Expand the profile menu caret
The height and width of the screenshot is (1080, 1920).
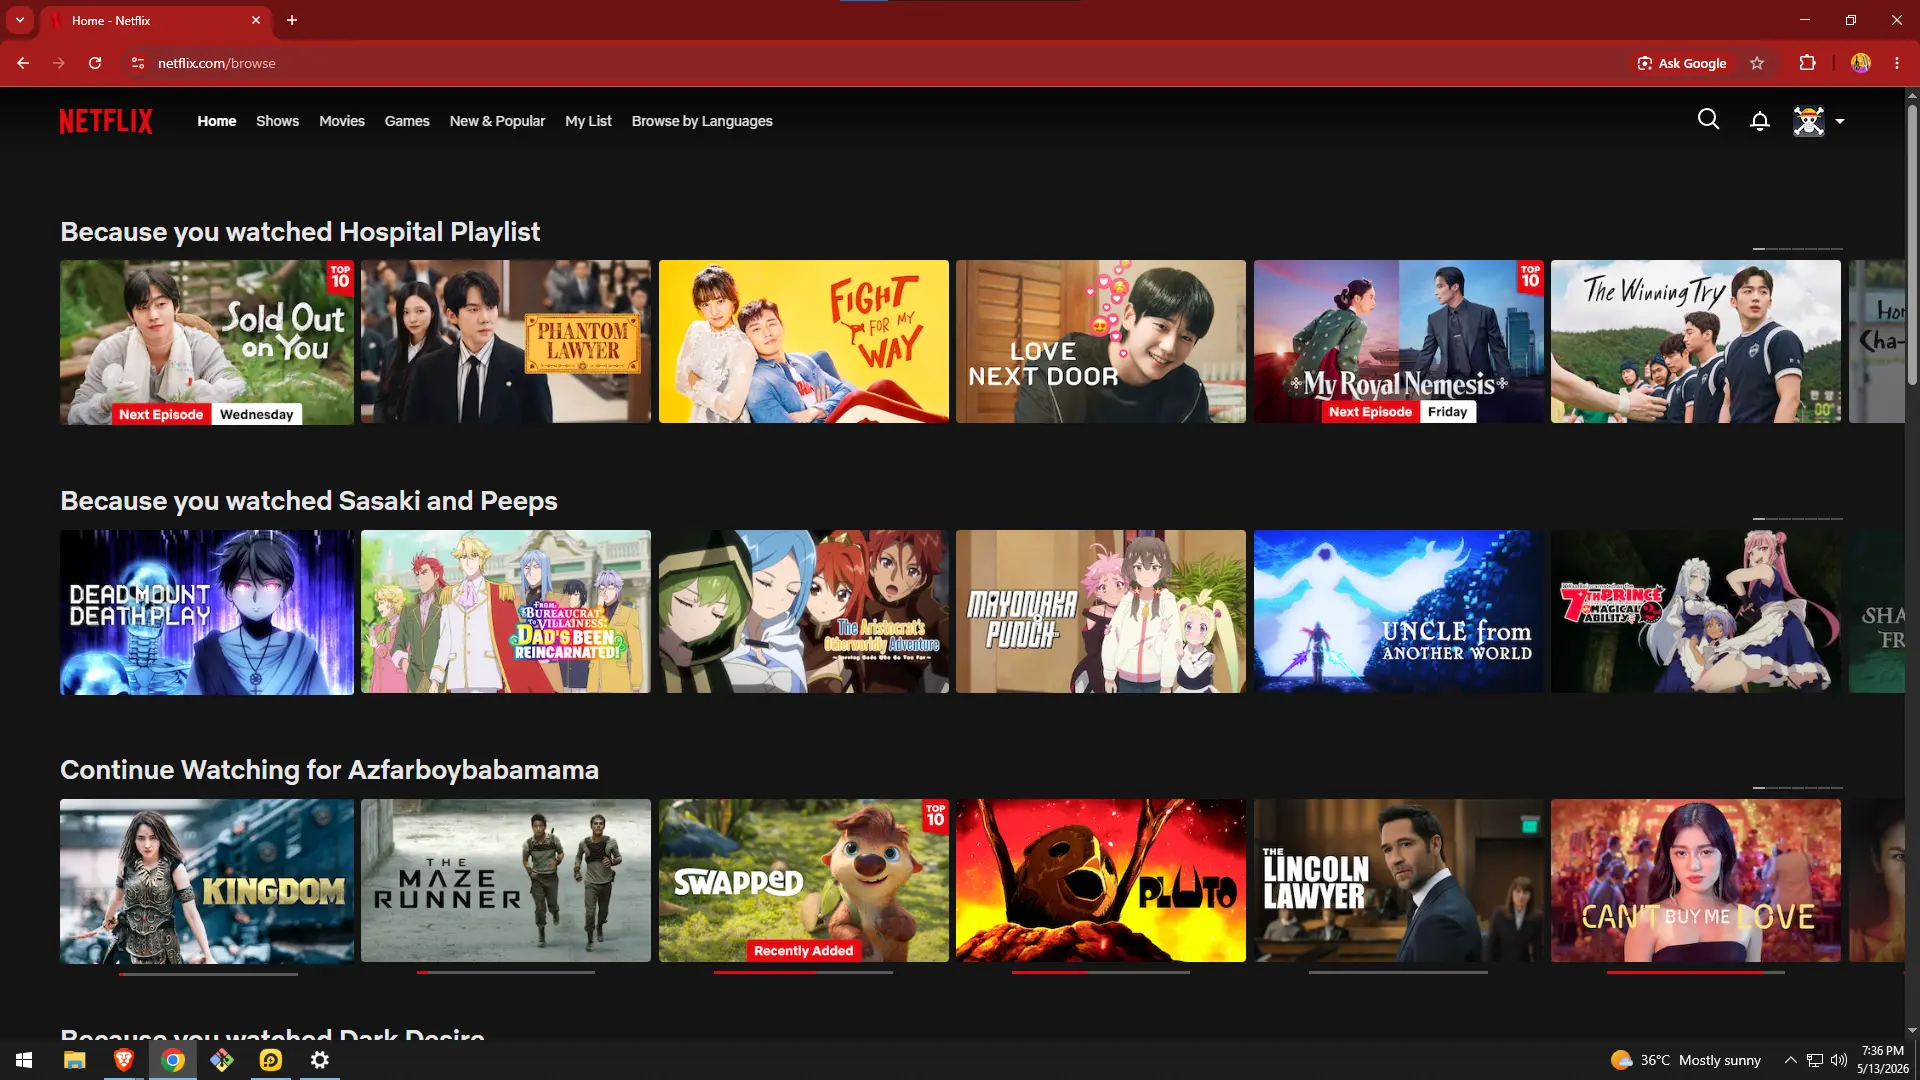[1840, 121]
